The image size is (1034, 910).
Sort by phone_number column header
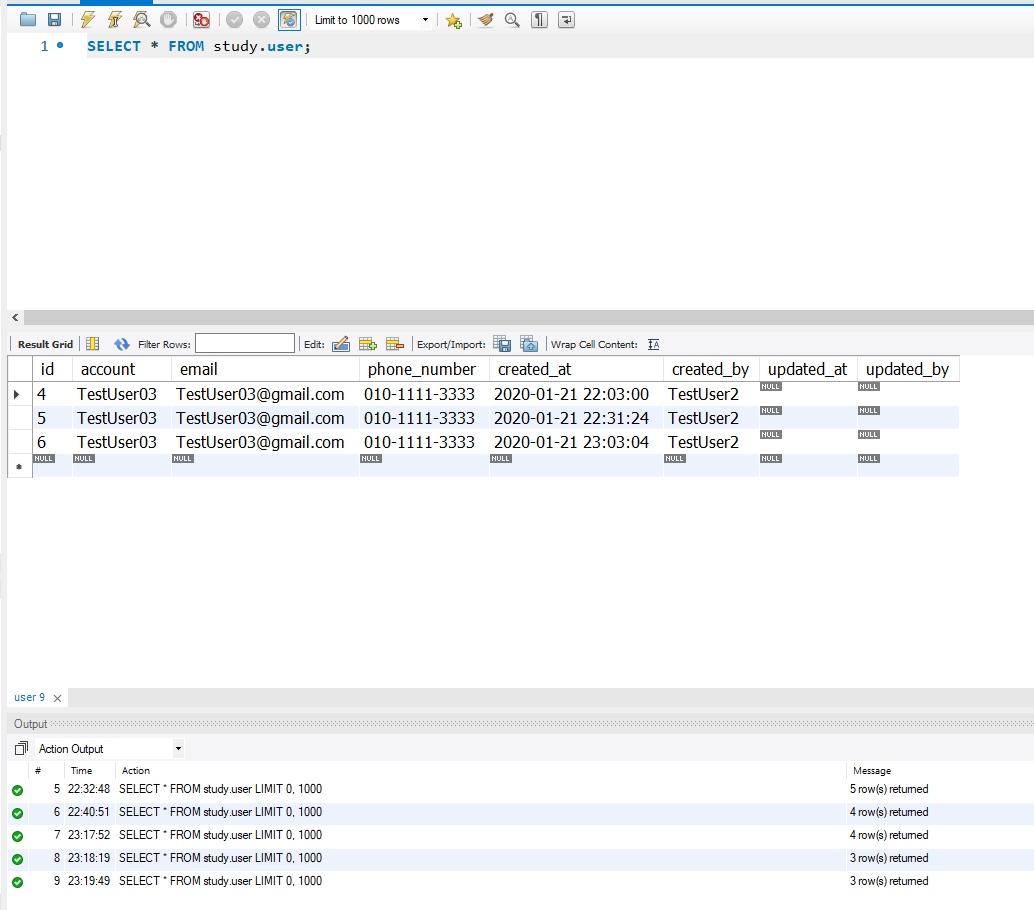click(x=424, y=369)
